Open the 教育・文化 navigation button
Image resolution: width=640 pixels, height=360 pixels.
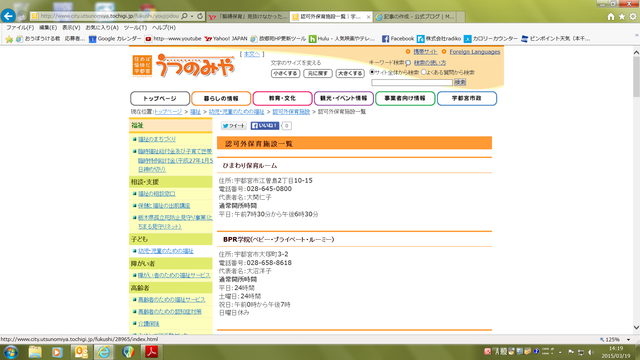tap(282, 98)
